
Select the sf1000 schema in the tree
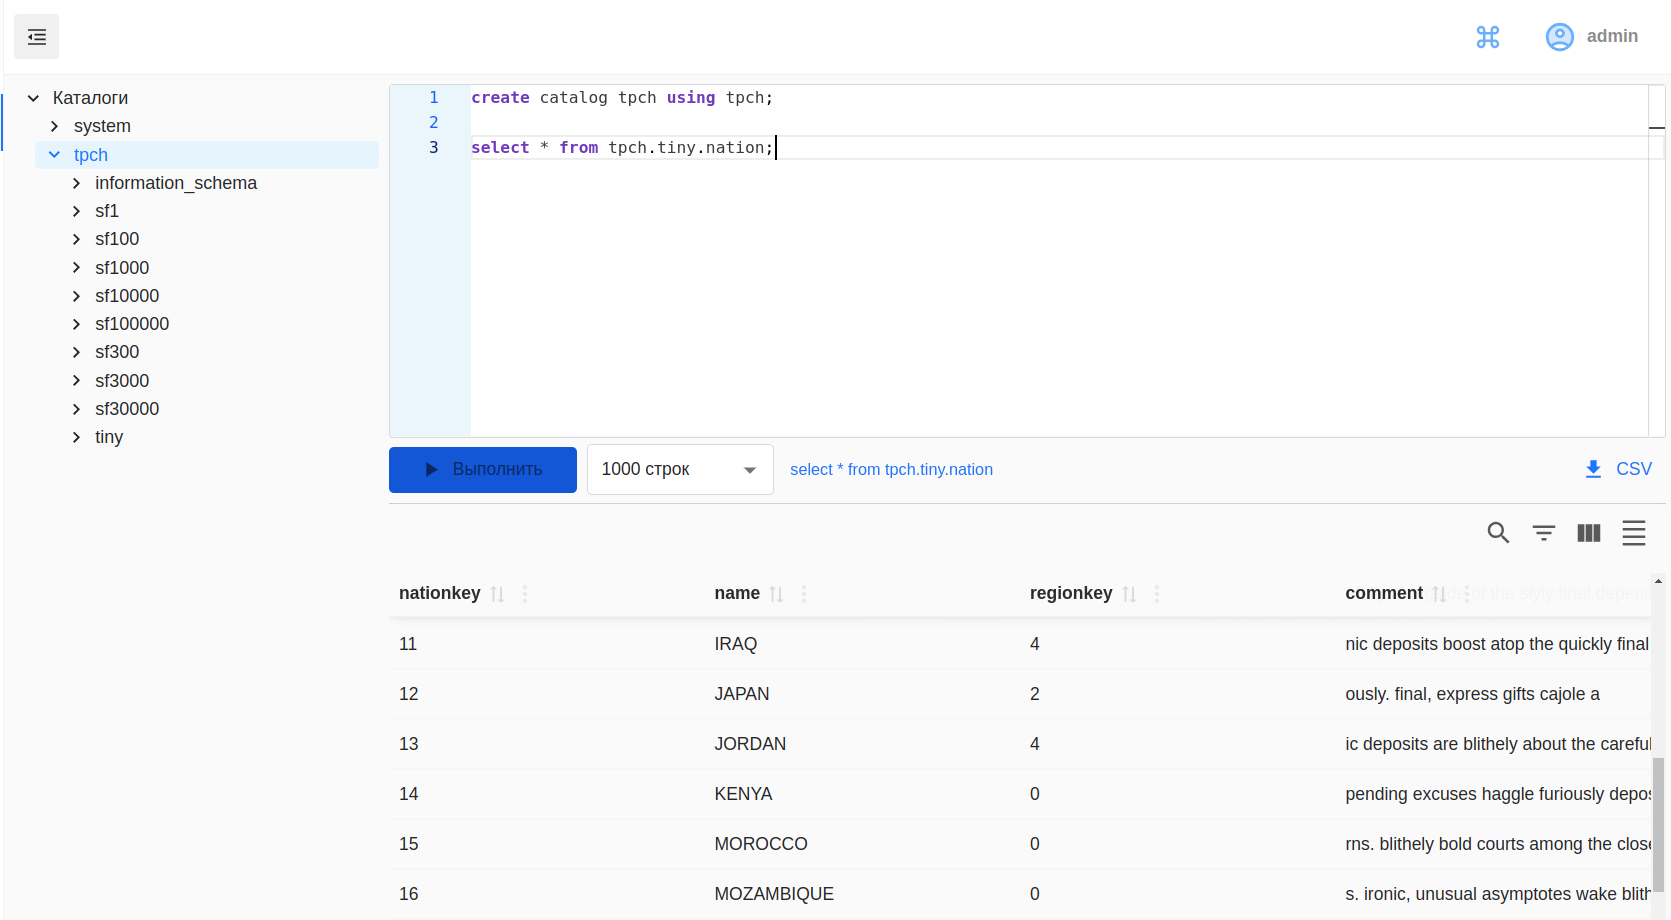(122, 268)
